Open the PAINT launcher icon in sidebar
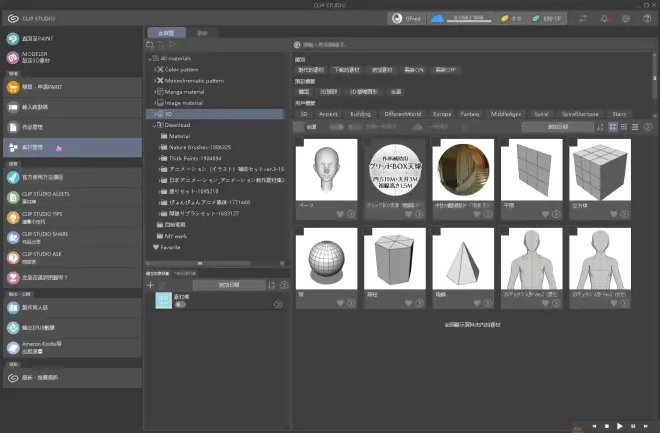The width and height of the screenshot is (660, 433). pyautogui.click(x=13, y=39)
